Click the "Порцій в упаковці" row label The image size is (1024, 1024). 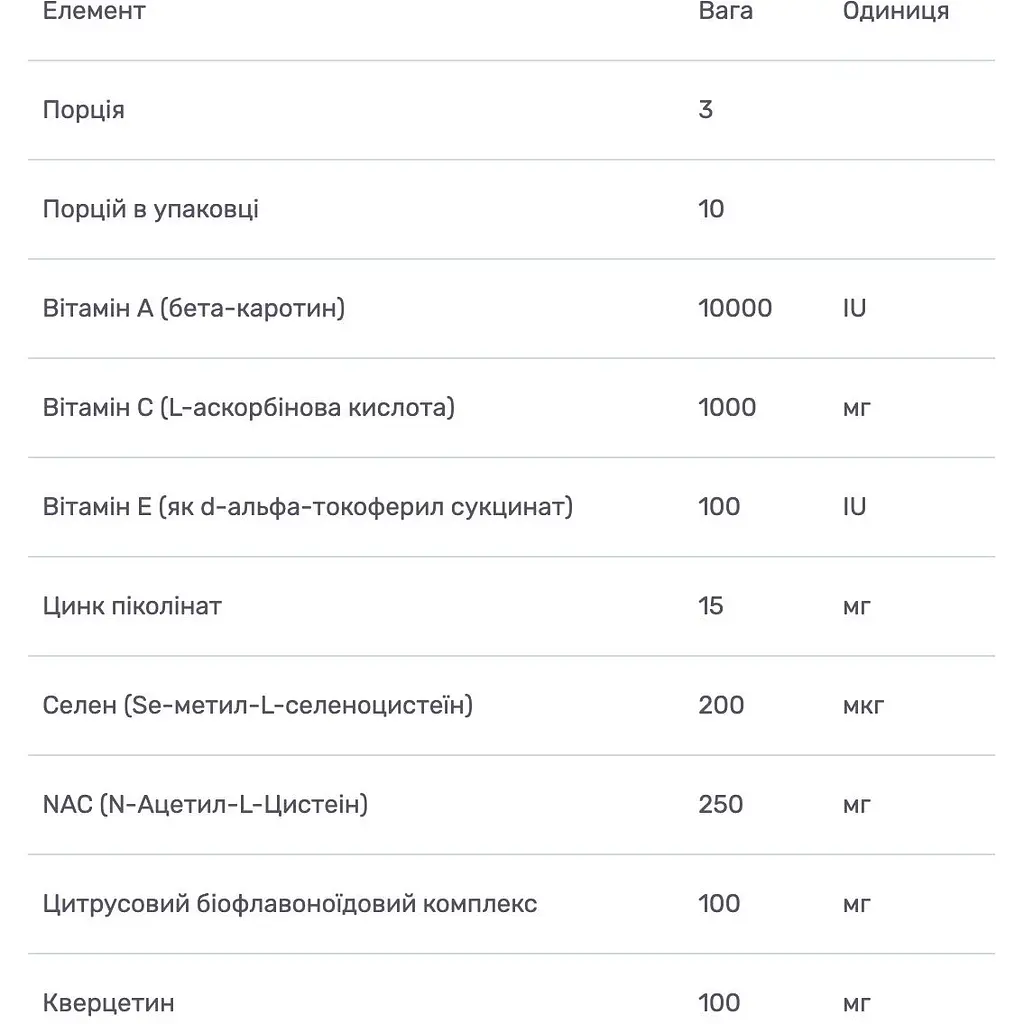(151, 209)
